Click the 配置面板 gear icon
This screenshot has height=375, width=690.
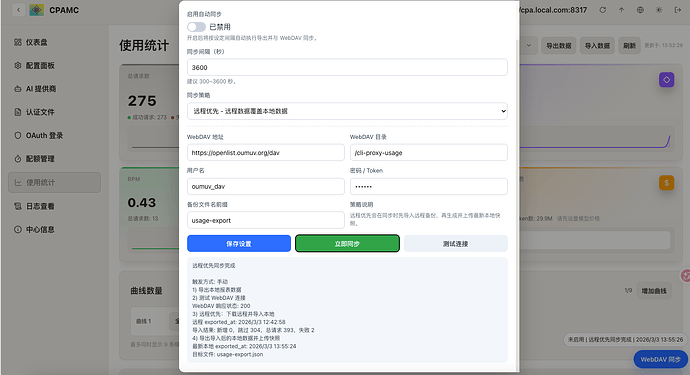point(18,66)
